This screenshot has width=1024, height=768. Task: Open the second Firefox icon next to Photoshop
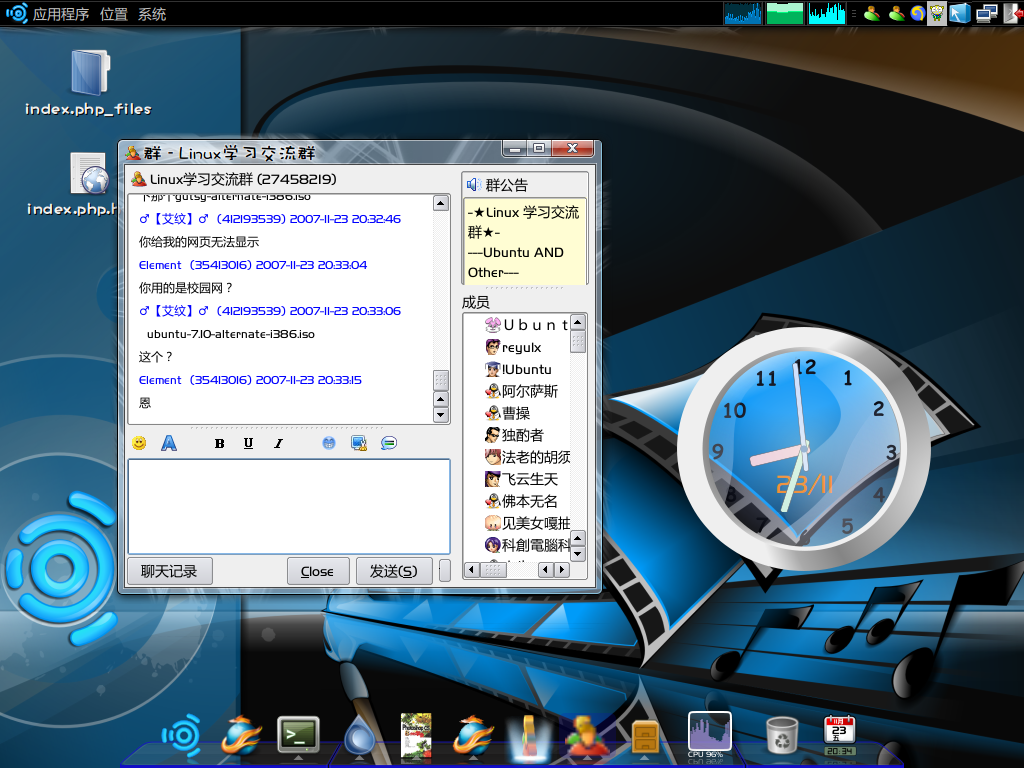pyautogui.click(x=473, y=736)
